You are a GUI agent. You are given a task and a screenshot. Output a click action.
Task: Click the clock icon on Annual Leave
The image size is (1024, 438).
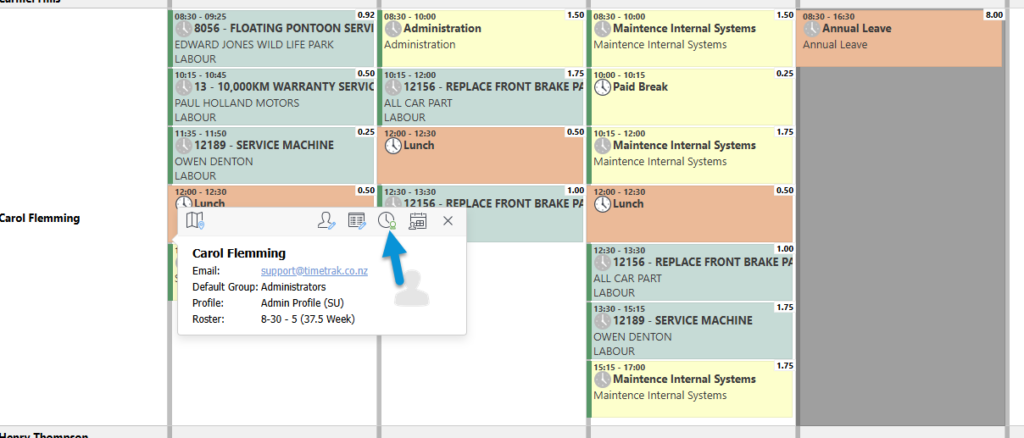tap(811, 29)
